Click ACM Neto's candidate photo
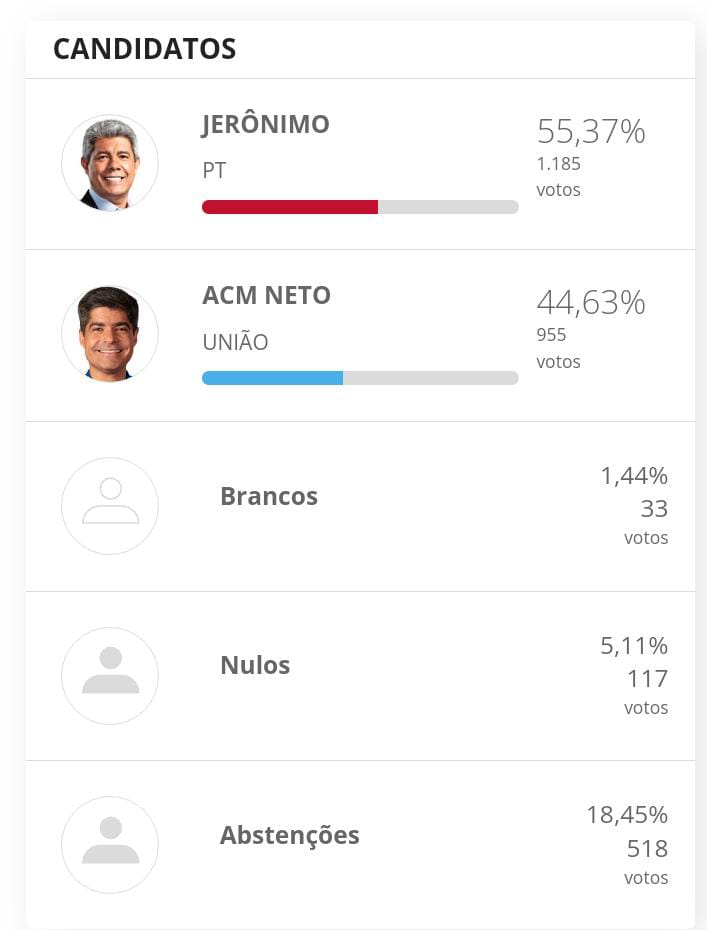The height and width of the screenshot is (930, 707). click(110, 334)
